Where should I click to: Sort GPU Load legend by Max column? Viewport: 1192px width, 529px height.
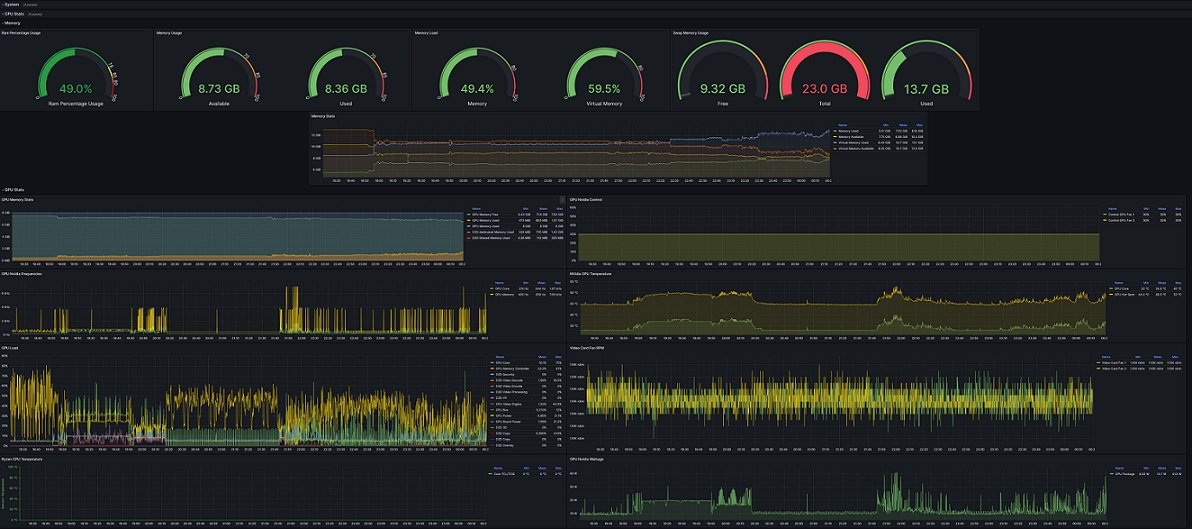point(559,356)
